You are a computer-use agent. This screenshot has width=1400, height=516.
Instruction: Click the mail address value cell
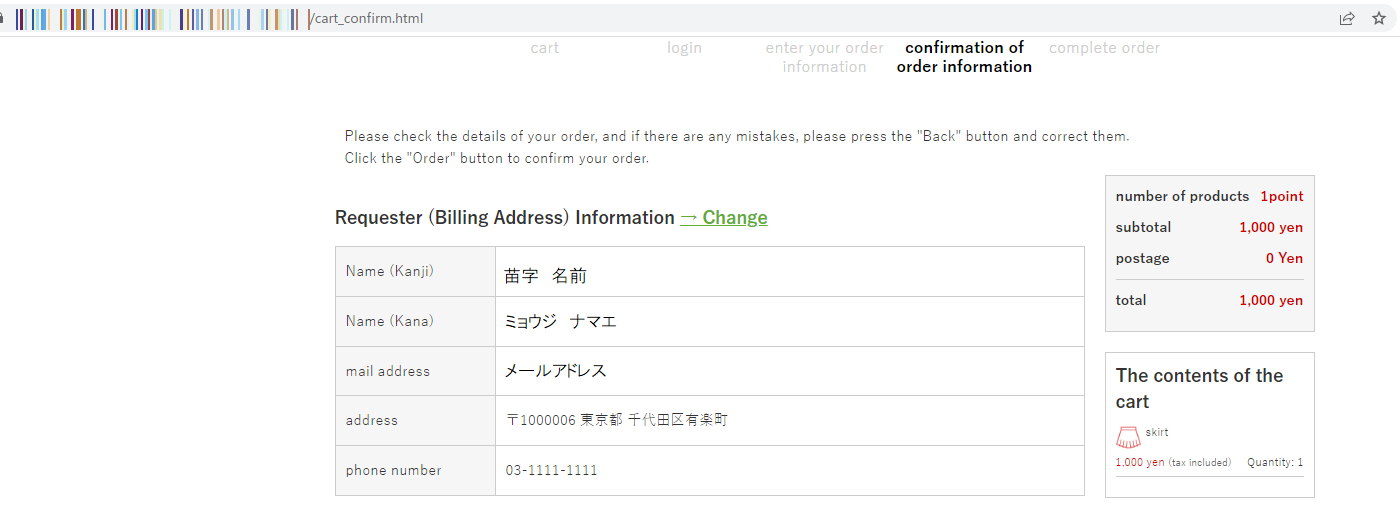coord(790,371)
